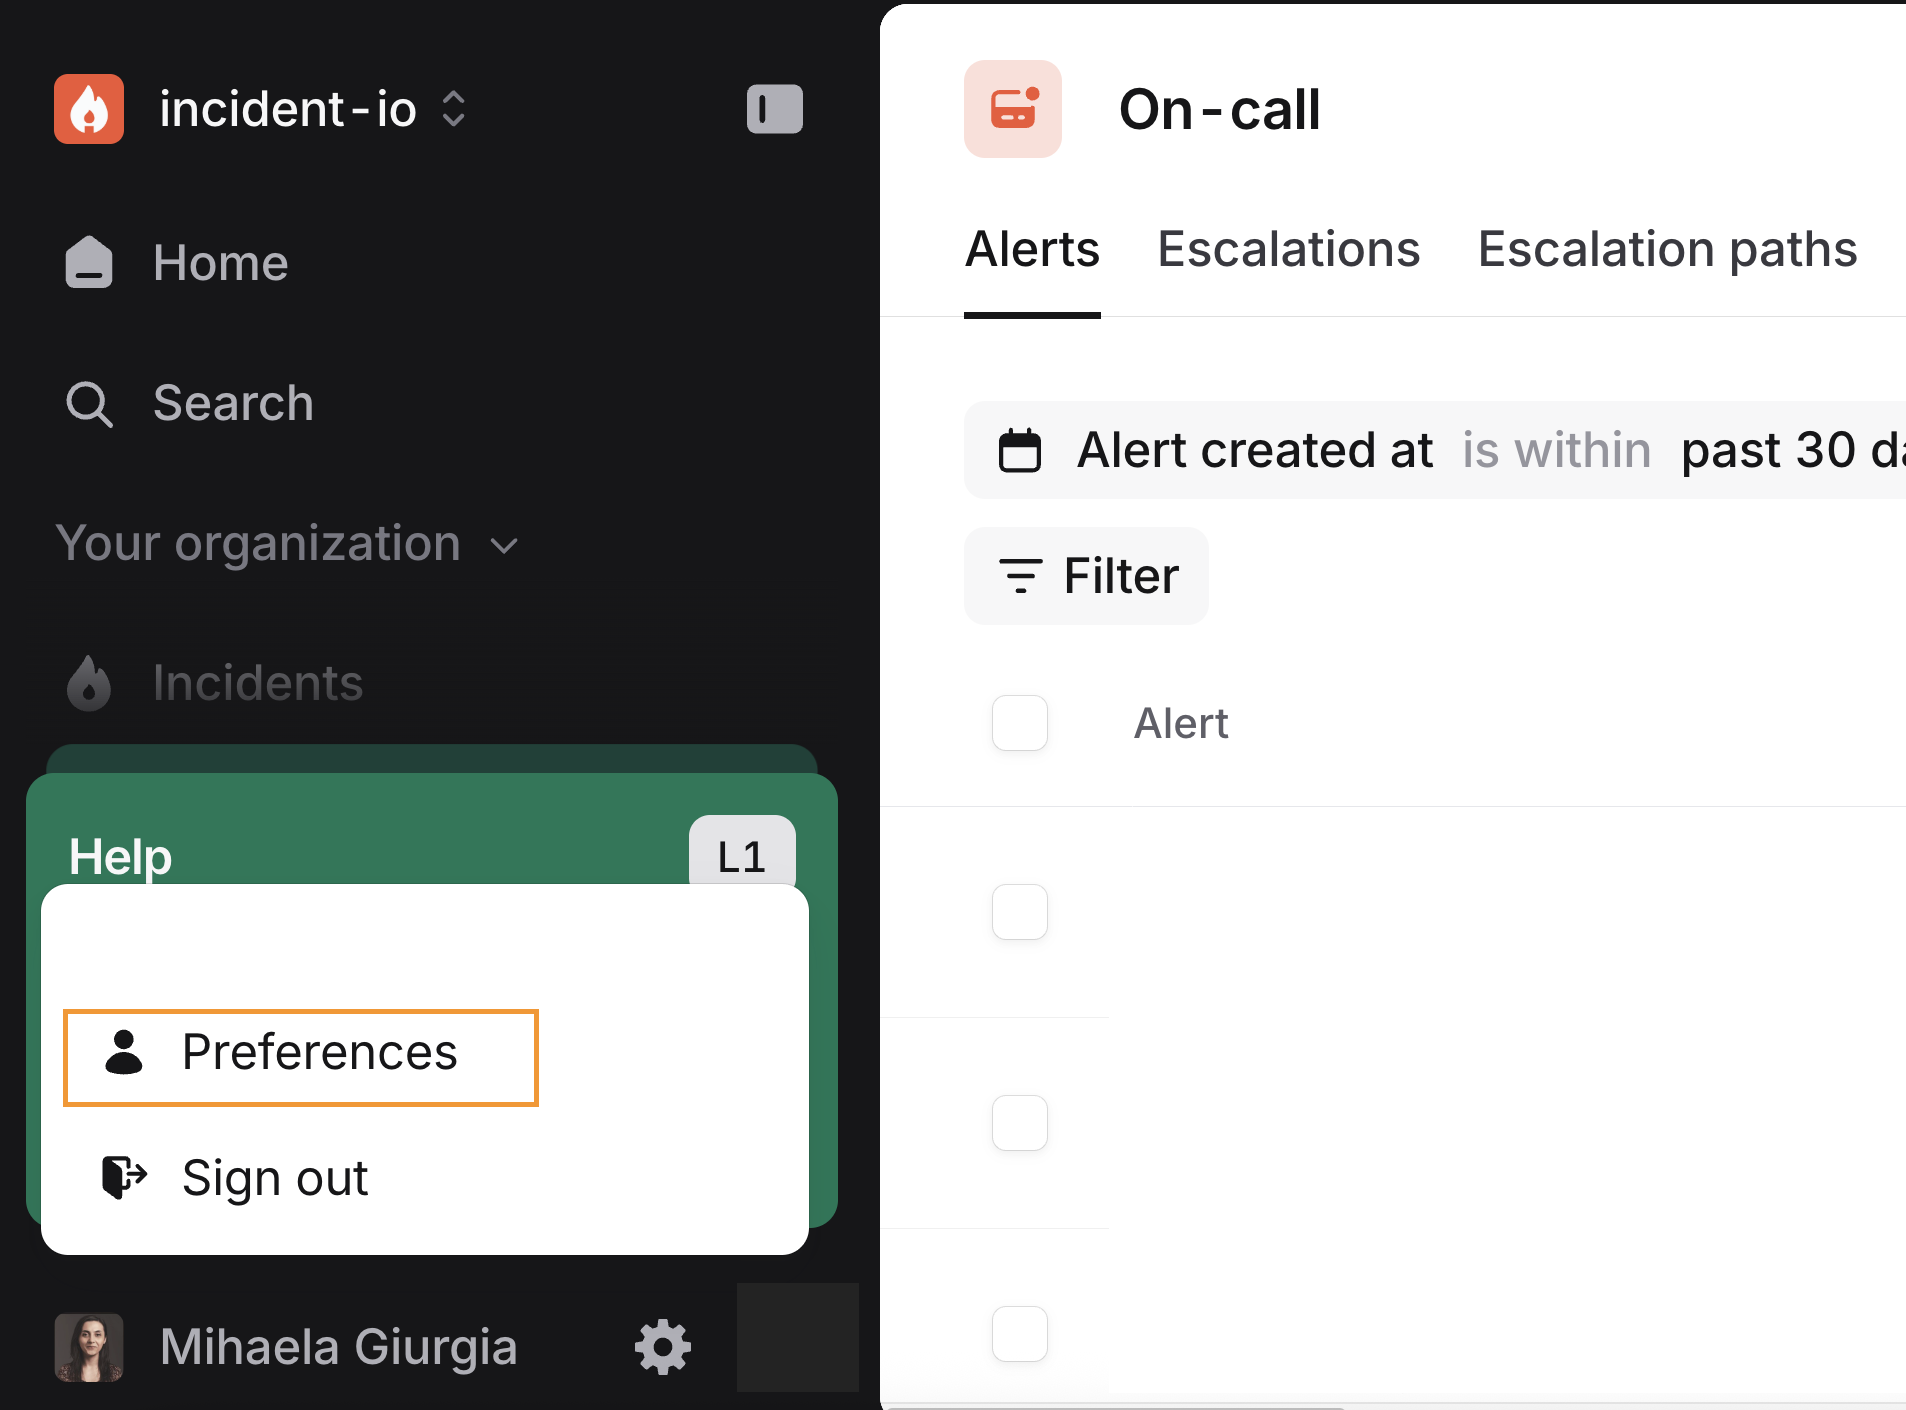Switch to the Escalations tab

pos(1289,249)
